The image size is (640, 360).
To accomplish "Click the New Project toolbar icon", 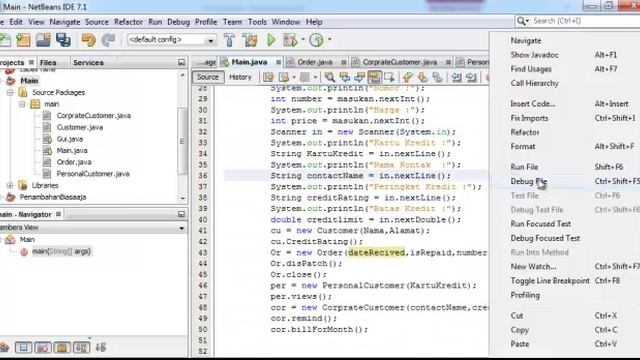I will 23,40.
